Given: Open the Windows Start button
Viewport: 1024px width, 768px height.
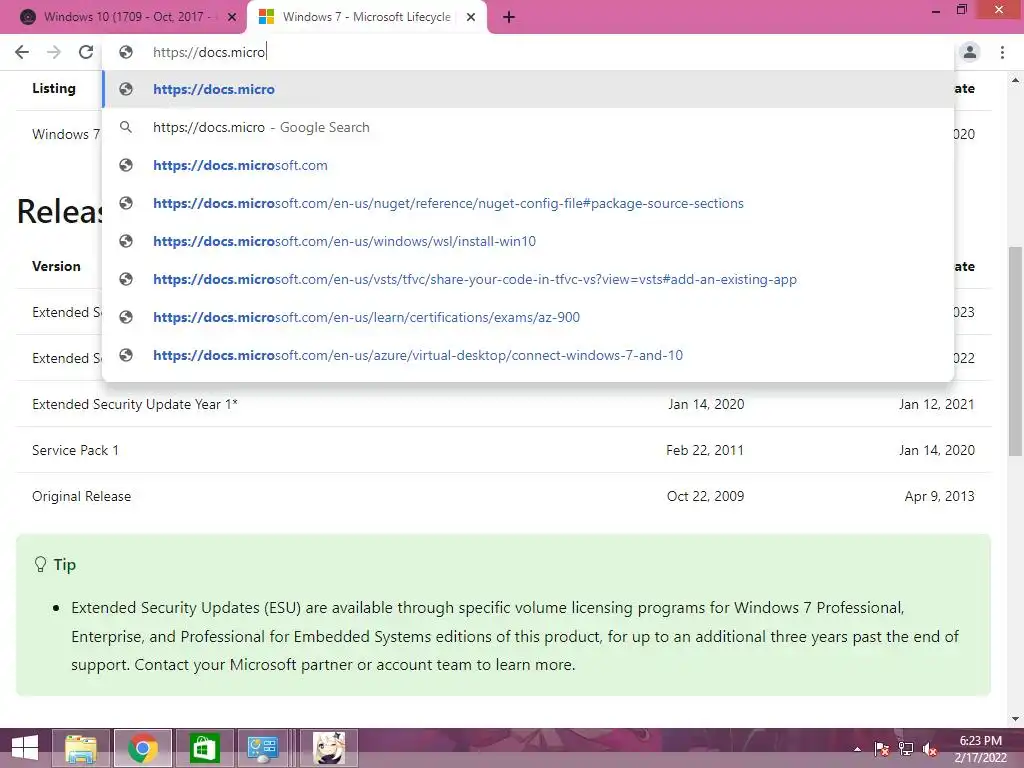Looking at the screenshot, I should pos(24,748).
